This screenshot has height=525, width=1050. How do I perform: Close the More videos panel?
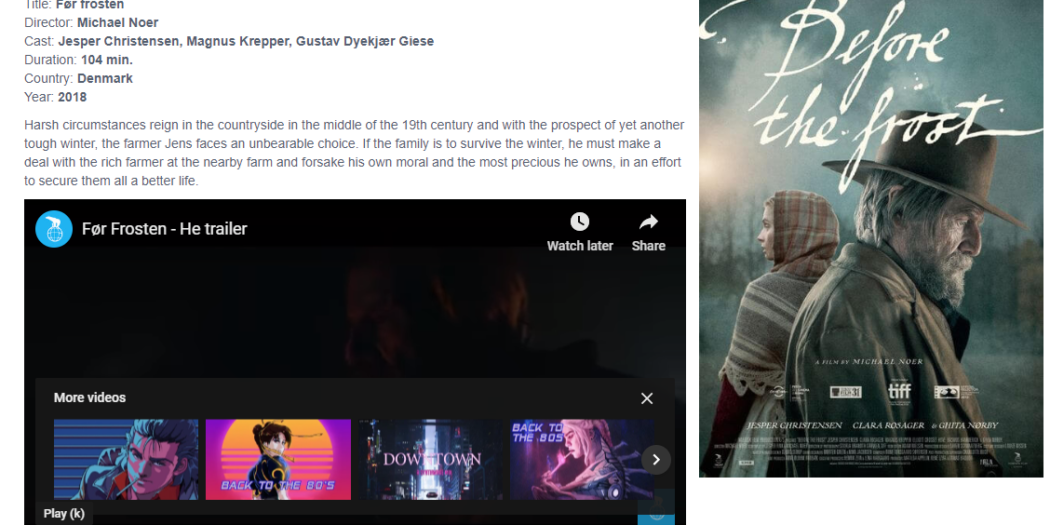(x=647, y=398)
